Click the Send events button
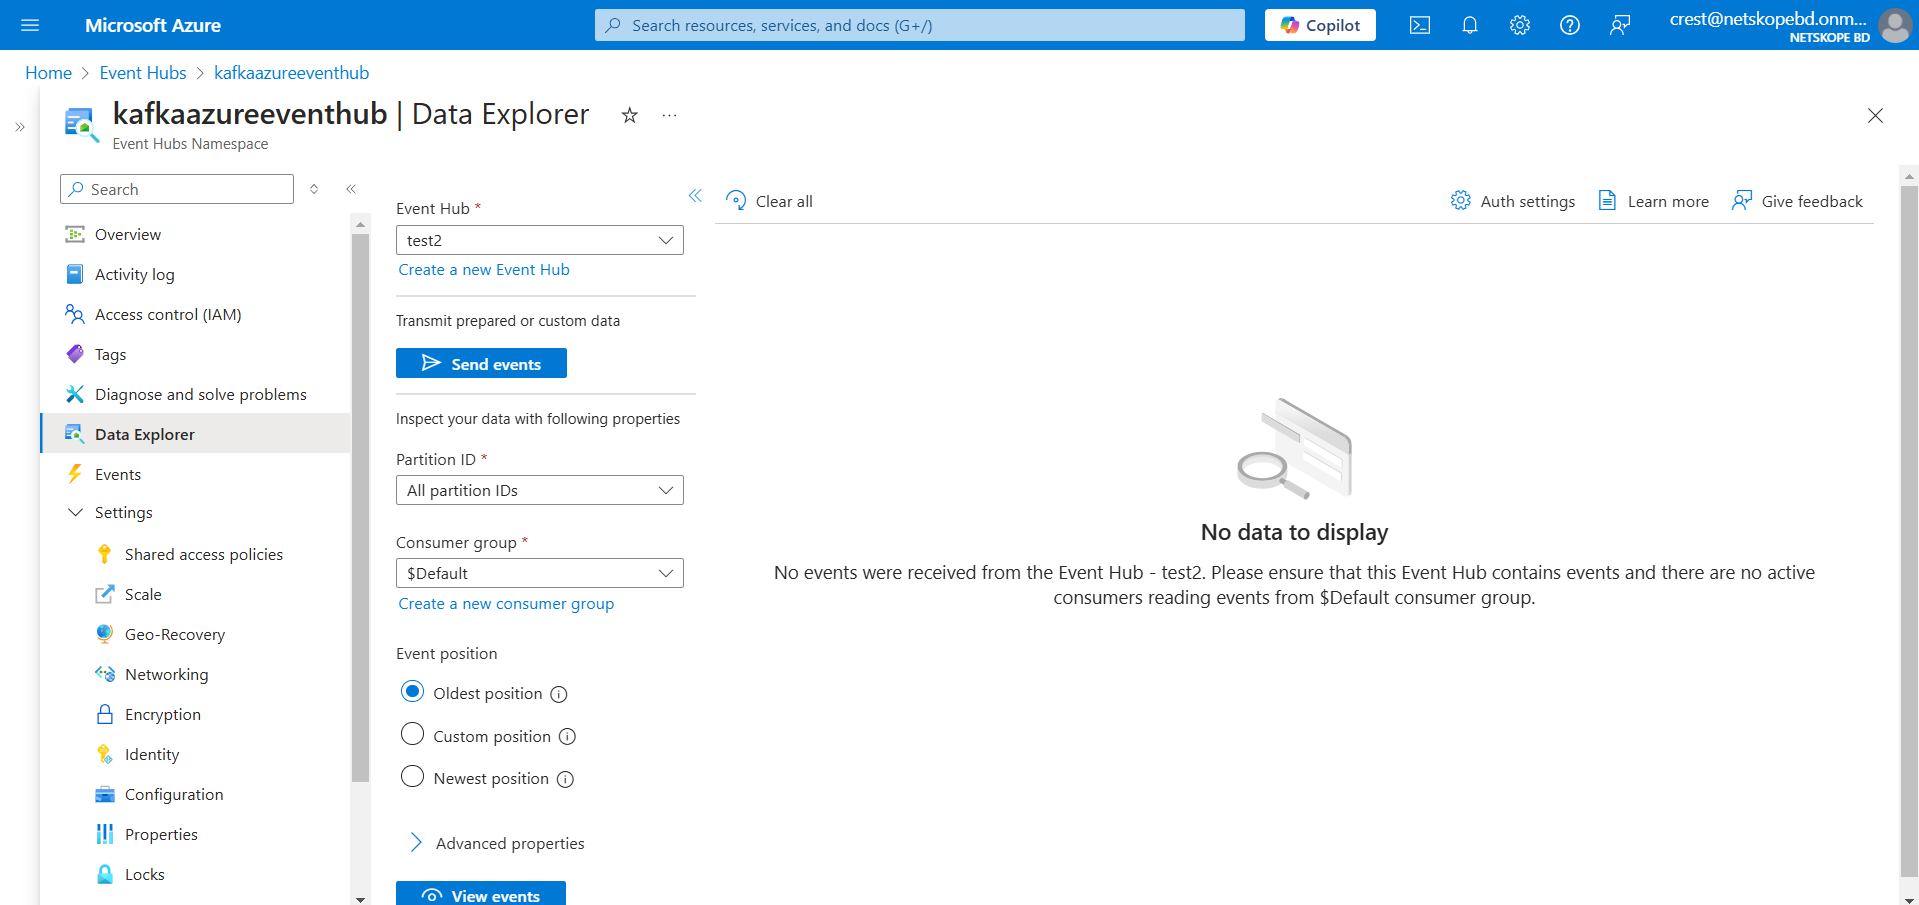Image resolution: width=1919 pixels, height=905 pixels. point(481,363)
